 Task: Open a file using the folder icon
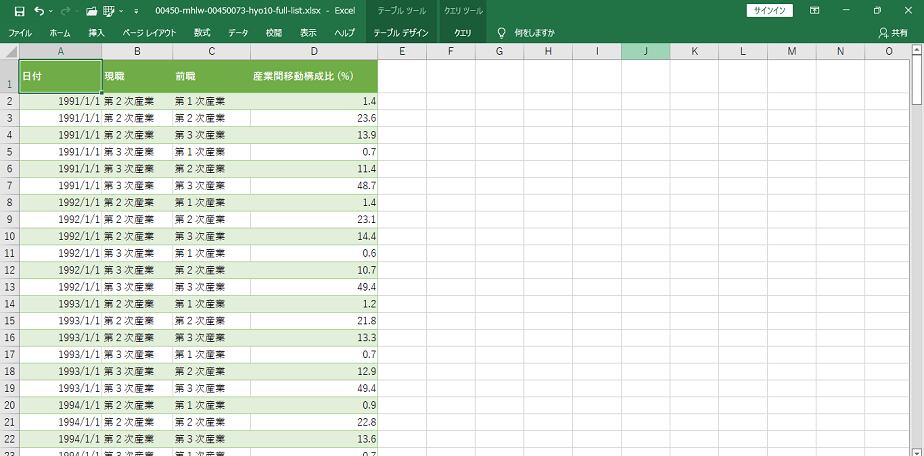(91, 11)
